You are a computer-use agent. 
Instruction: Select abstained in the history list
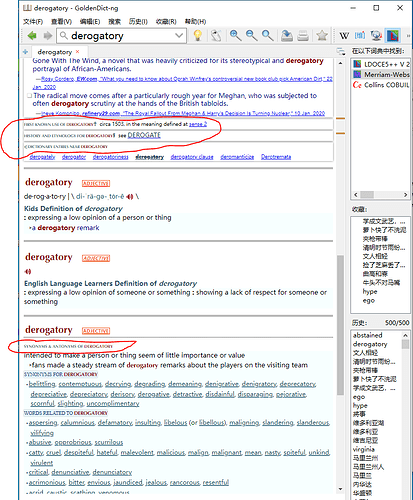(x=368, y=335)
